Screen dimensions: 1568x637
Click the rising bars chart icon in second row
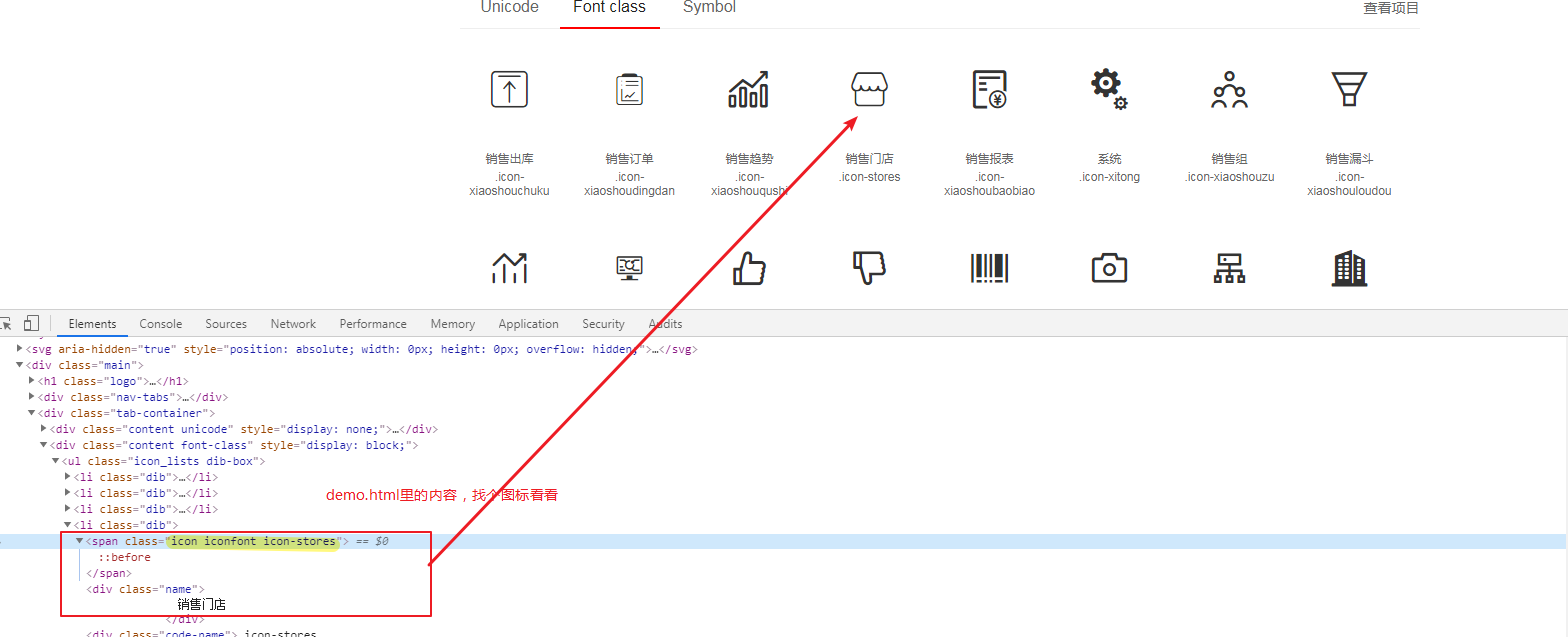tap(510, 268)
